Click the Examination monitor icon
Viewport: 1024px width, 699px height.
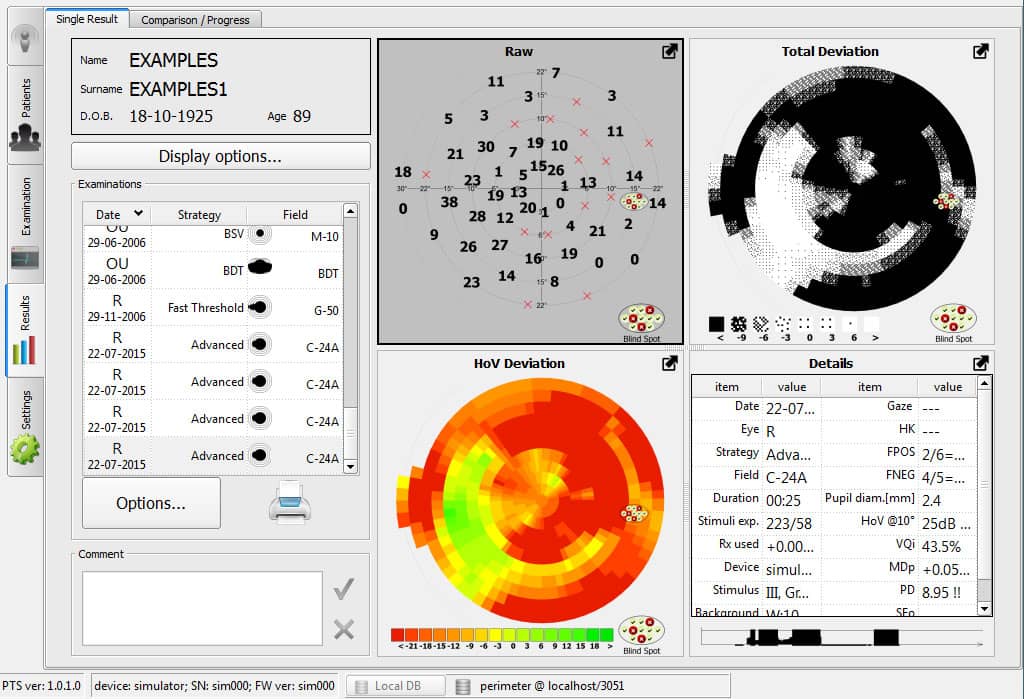[x=25, y=258]
